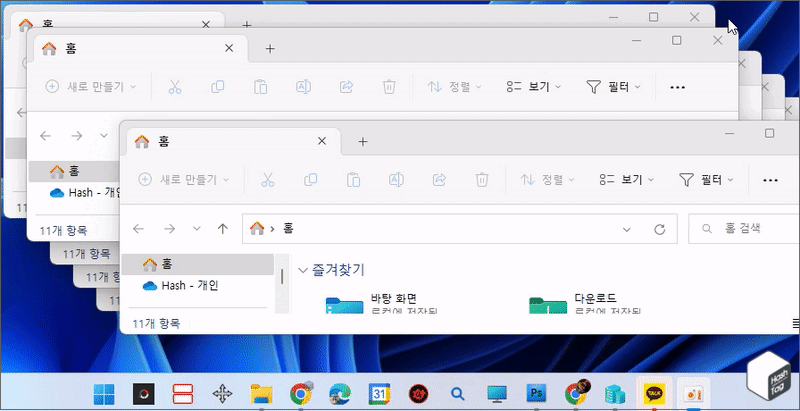Screen dimensions: 800x411
Task: Add new tab in second Explorer window
Action: pos(270,48)
